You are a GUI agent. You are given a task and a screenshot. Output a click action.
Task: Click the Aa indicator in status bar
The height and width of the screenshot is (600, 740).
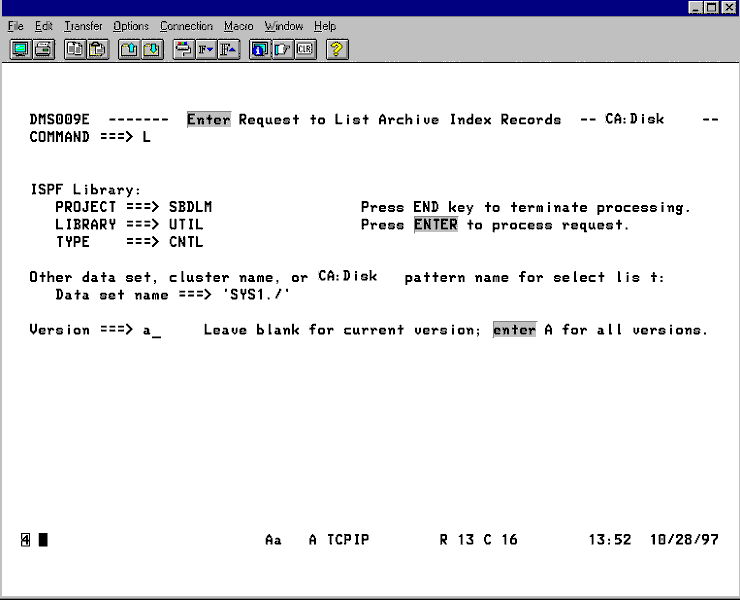click(273, 540)
